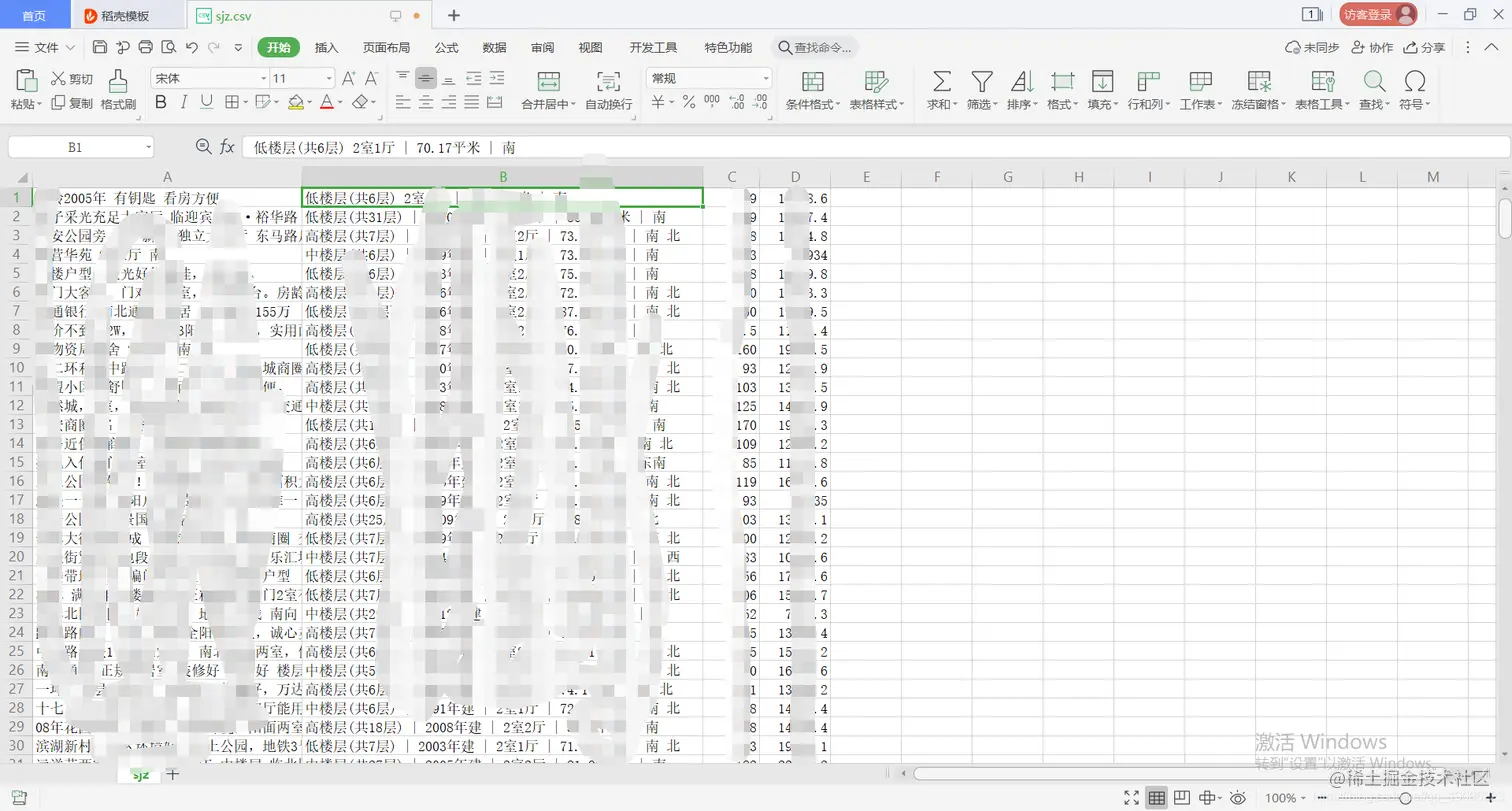Open quick access toolbar customize dropdown
The width and height of the screenshot is (1512, 811).
coord(238,47)
